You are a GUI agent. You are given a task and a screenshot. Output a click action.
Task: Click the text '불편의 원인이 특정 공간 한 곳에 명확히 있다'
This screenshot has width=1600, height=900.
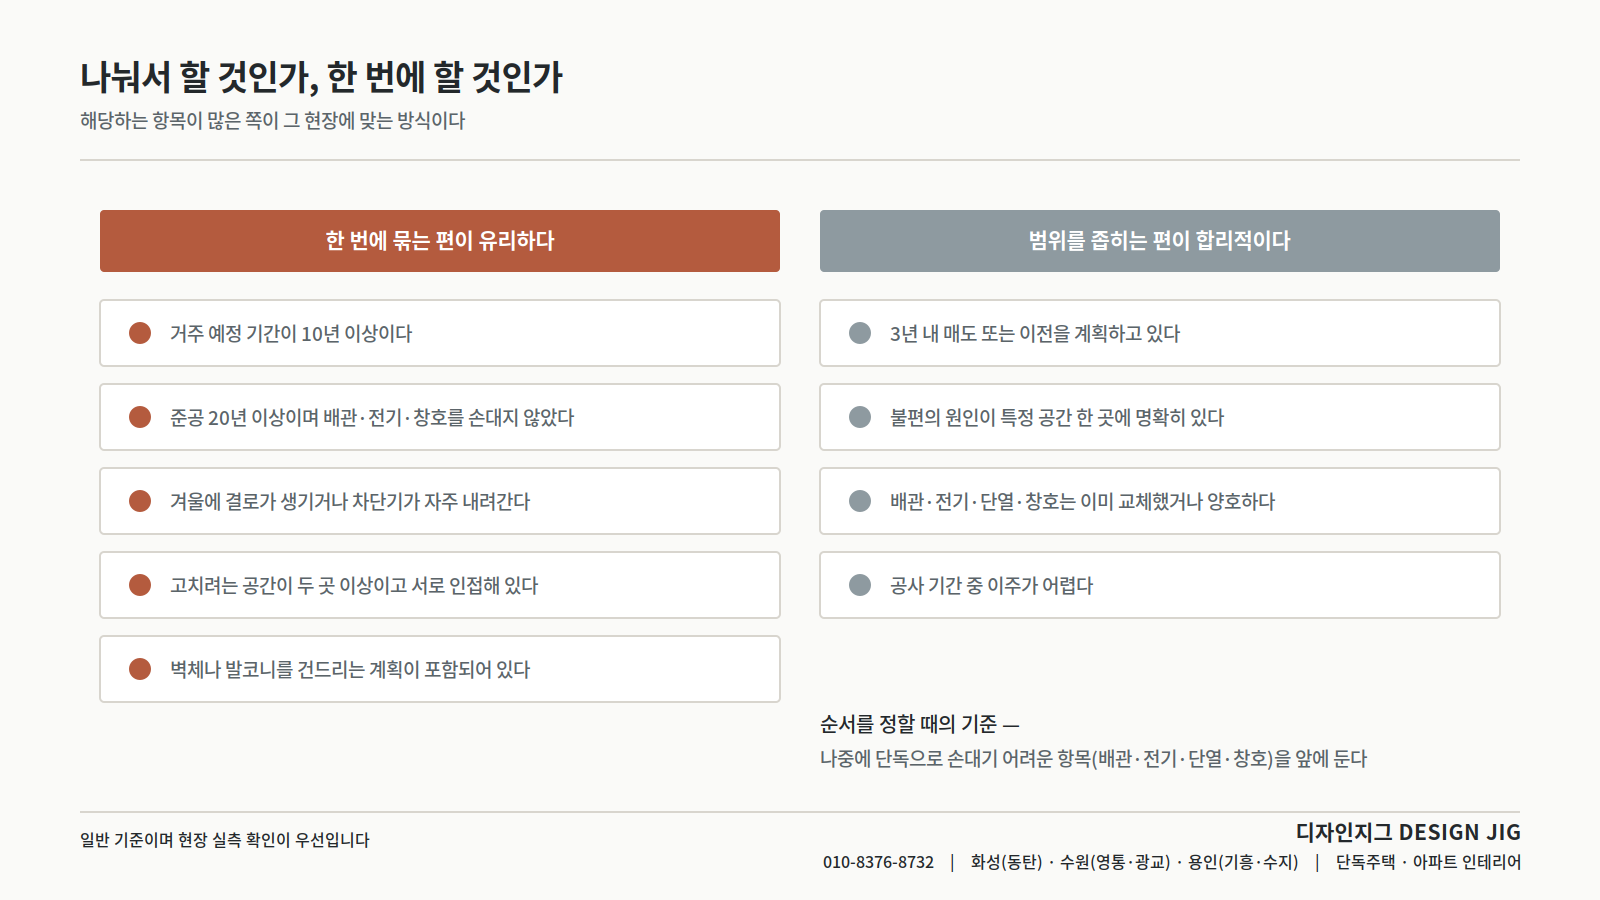coord(1057,417)
